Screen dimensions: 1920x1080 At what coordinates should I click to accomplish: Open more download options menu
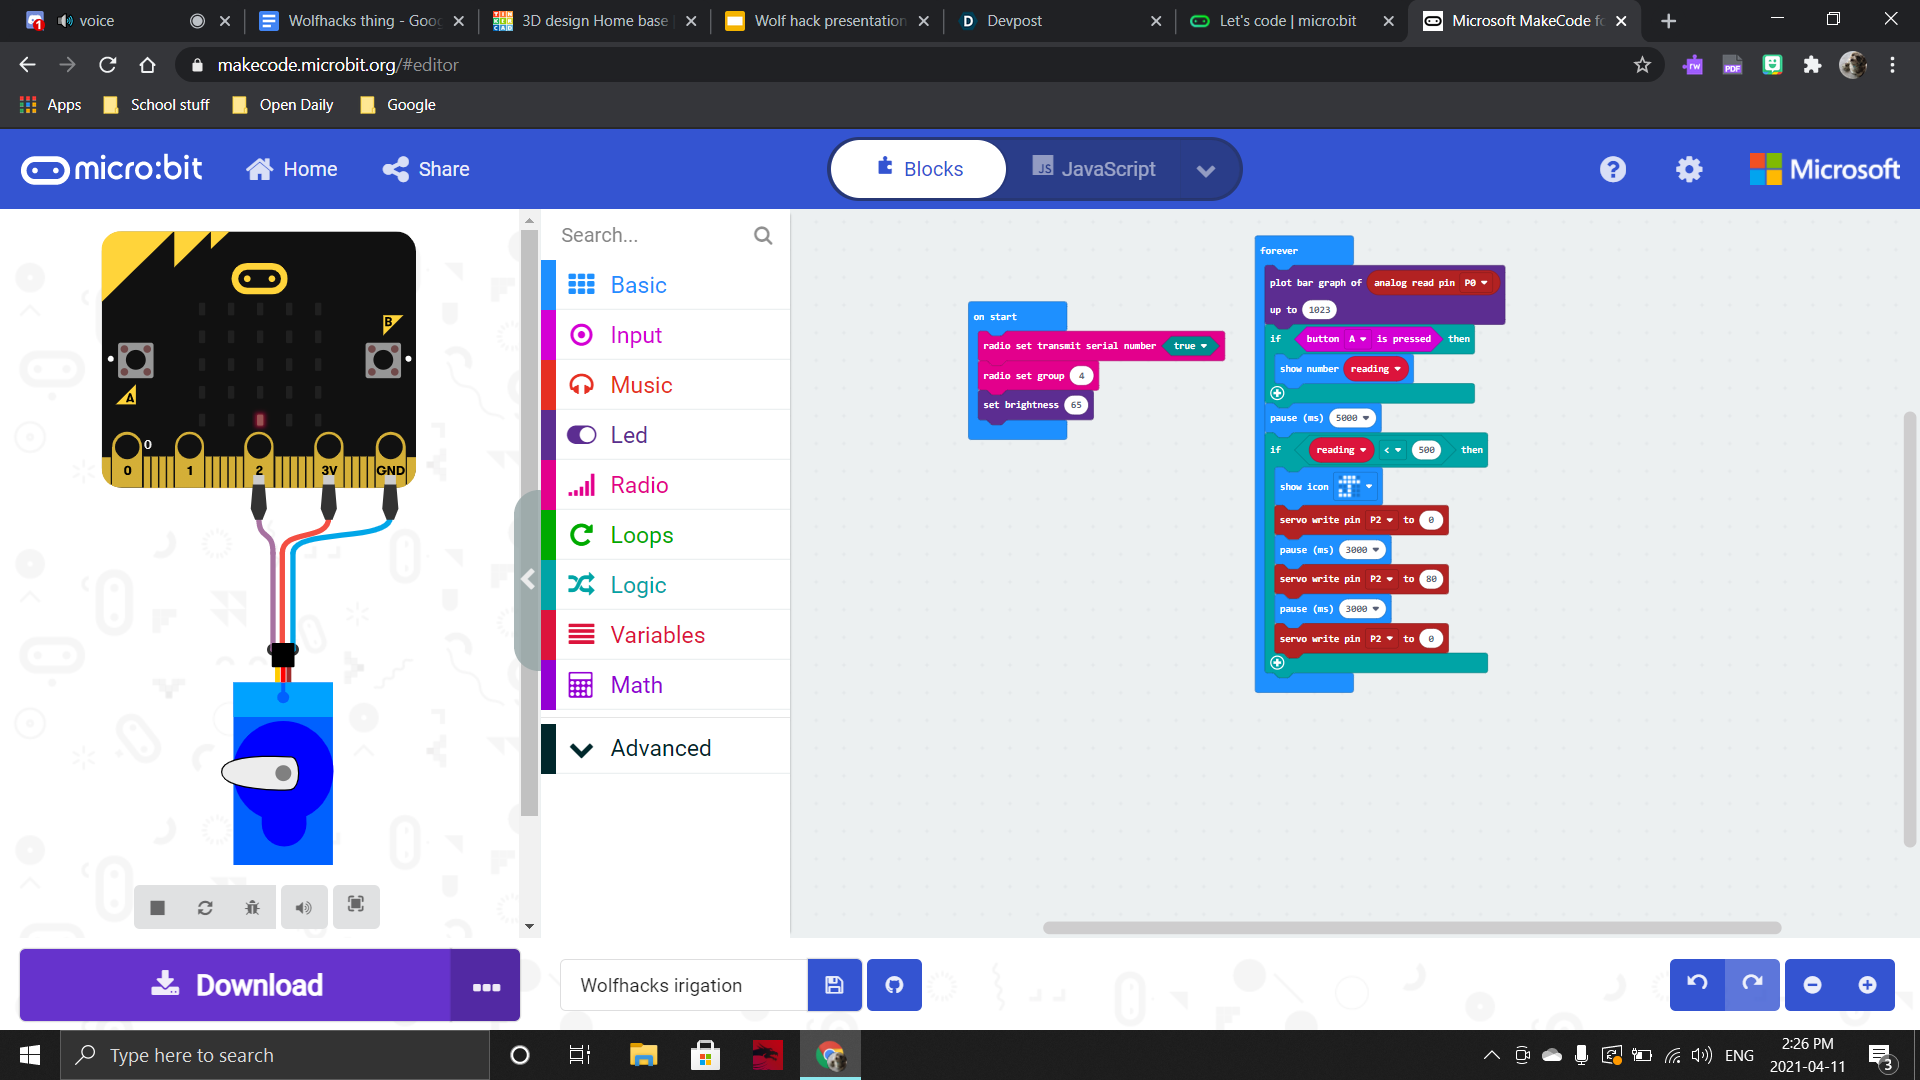[486, 986]
